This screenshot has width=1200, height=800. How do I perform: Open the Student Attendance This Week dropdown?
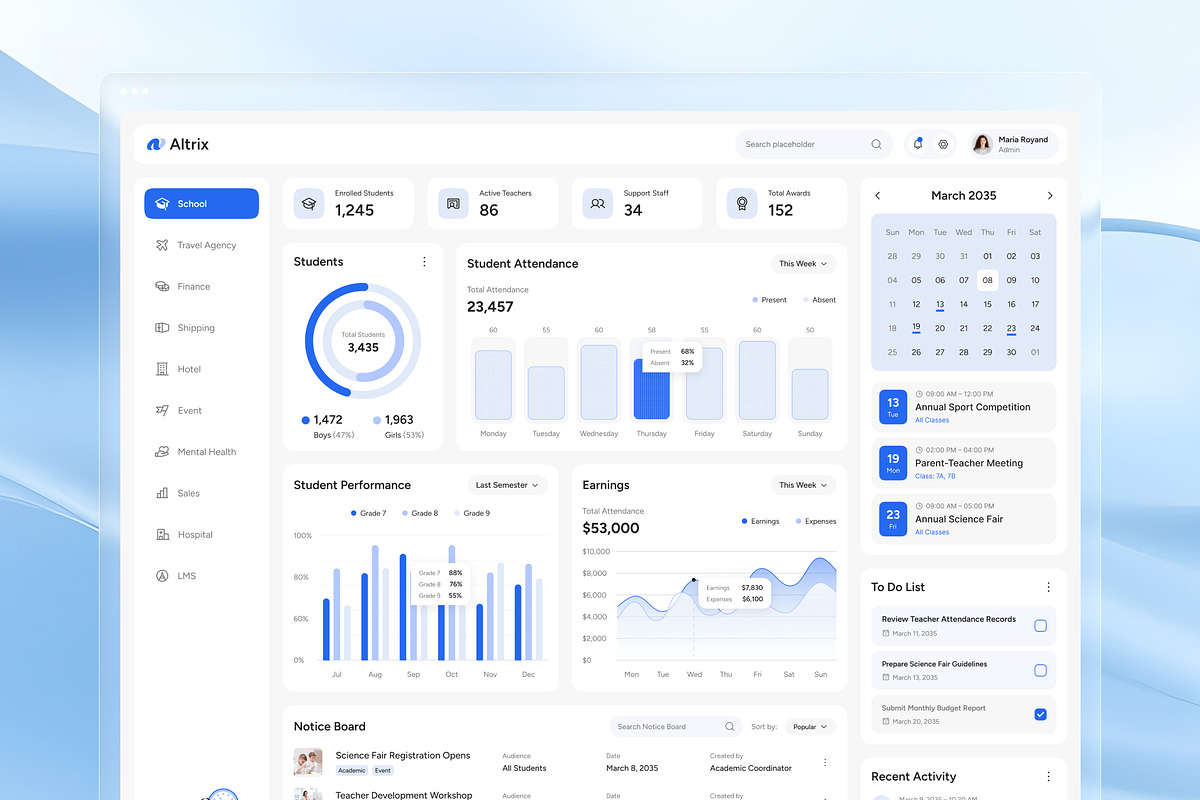[x=803, y=264]
